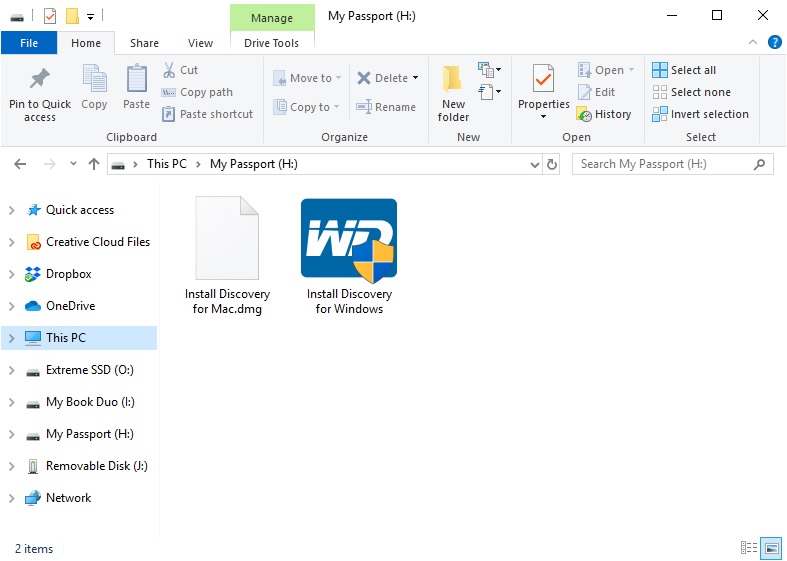
Task: Click the Properties checkmark icon
Action: [x=544, y=79]
